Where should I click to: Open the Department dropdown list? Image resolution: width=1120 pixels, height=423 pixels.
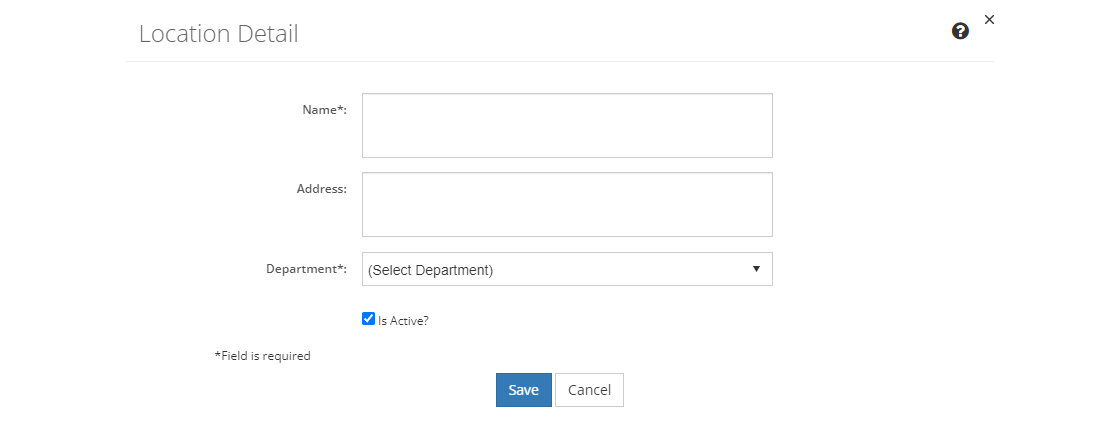(x=567, y=269)
